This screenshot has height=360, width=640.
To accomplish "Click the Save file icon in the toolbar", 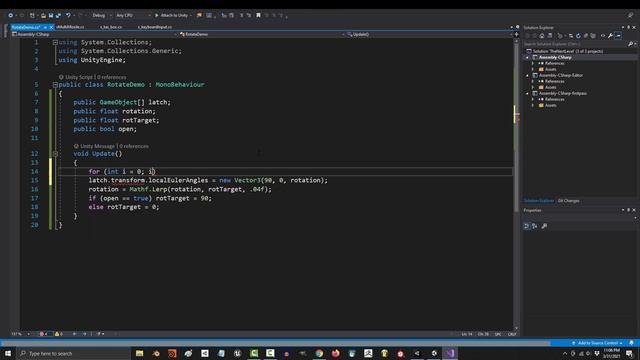I will pyautogui.click(x=51, y=16).
